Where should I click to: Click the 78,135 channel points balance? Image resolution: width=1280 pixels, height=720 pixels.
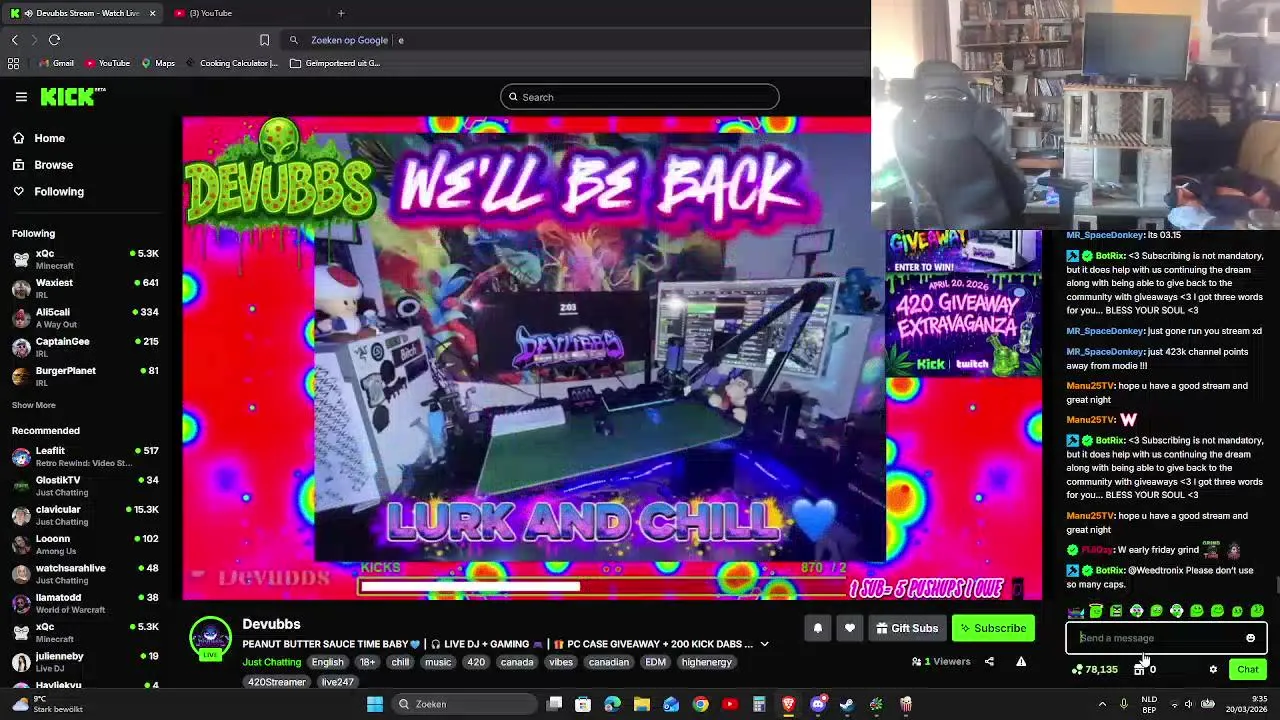pos(1095,669)
